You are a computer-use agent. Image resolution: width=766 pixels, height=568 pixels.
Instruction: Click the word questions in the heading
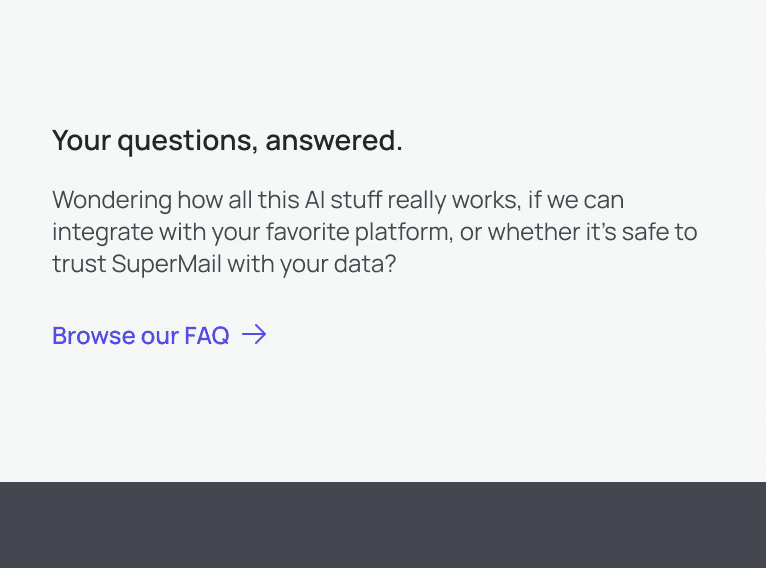coord(188,142)
